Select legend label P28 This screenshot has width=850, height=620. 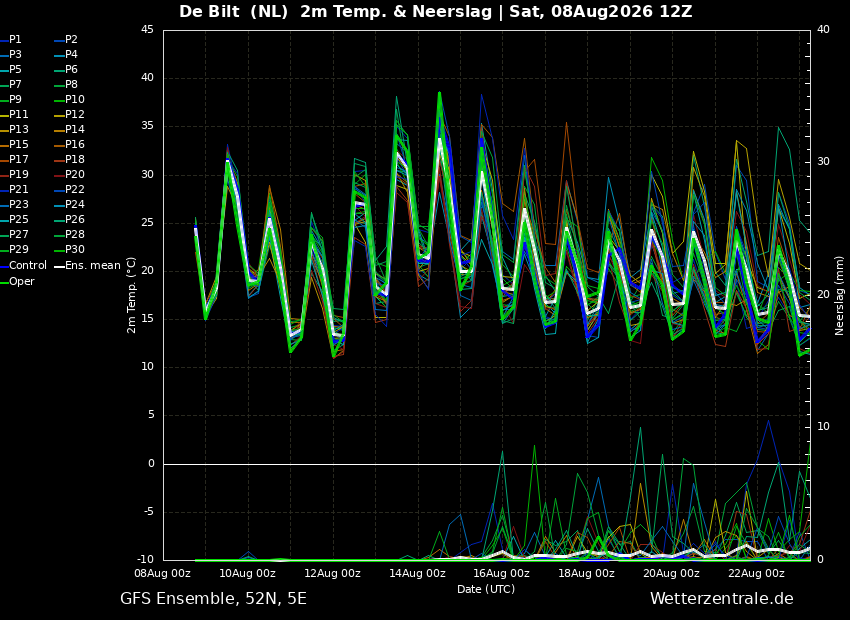pos(69,235)
